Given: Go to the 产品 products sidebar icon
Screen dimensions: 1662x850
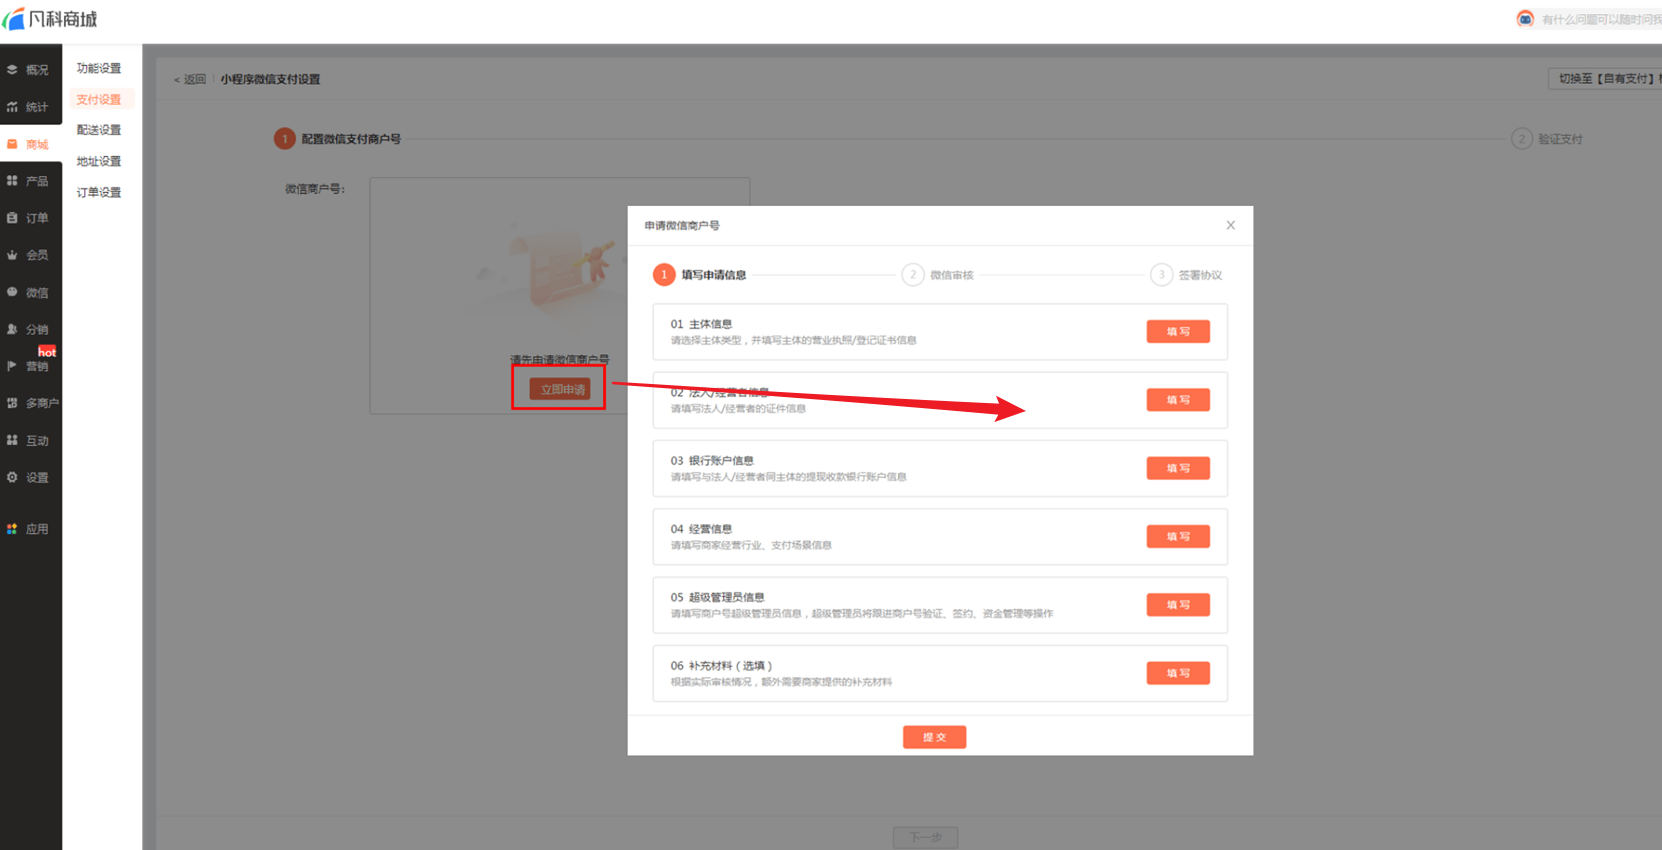Looking at the screenshot, I should click(12, 181).
